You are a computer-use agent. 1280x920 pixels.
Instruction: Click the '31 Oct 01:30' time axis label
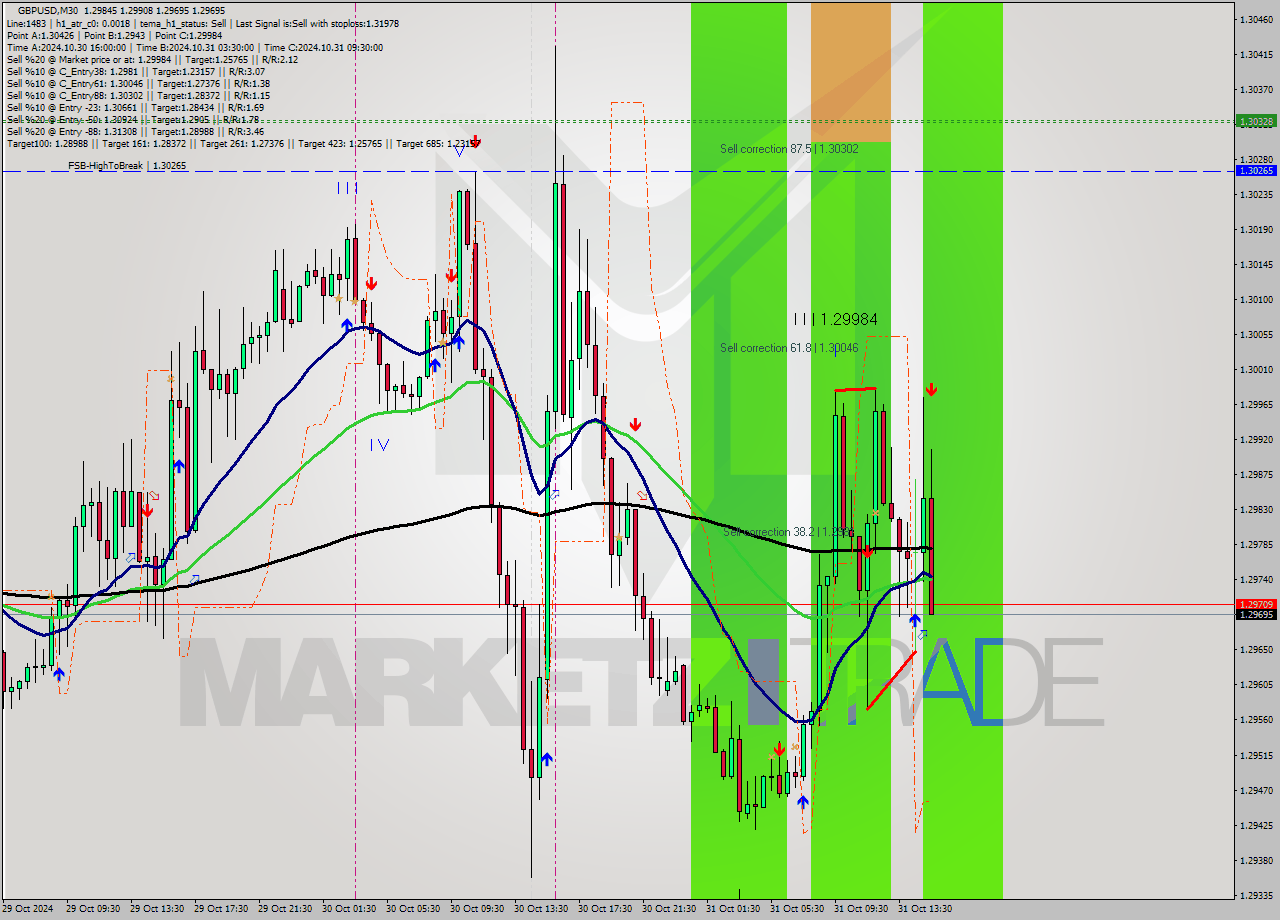(x=733, y=909)
